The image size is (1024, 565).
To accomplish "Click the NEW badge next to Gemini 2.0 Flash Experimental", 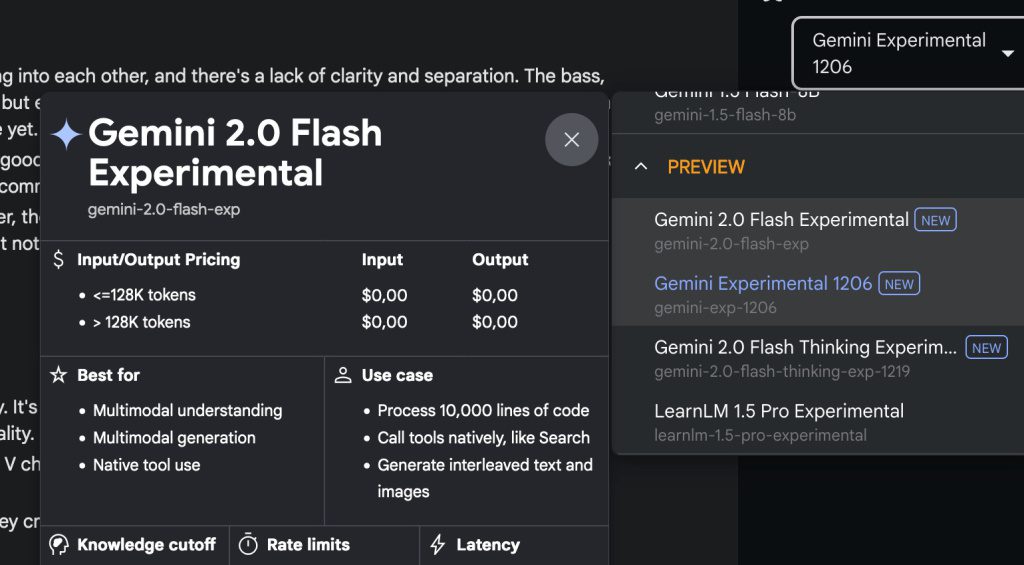I will tap(935, 220).
